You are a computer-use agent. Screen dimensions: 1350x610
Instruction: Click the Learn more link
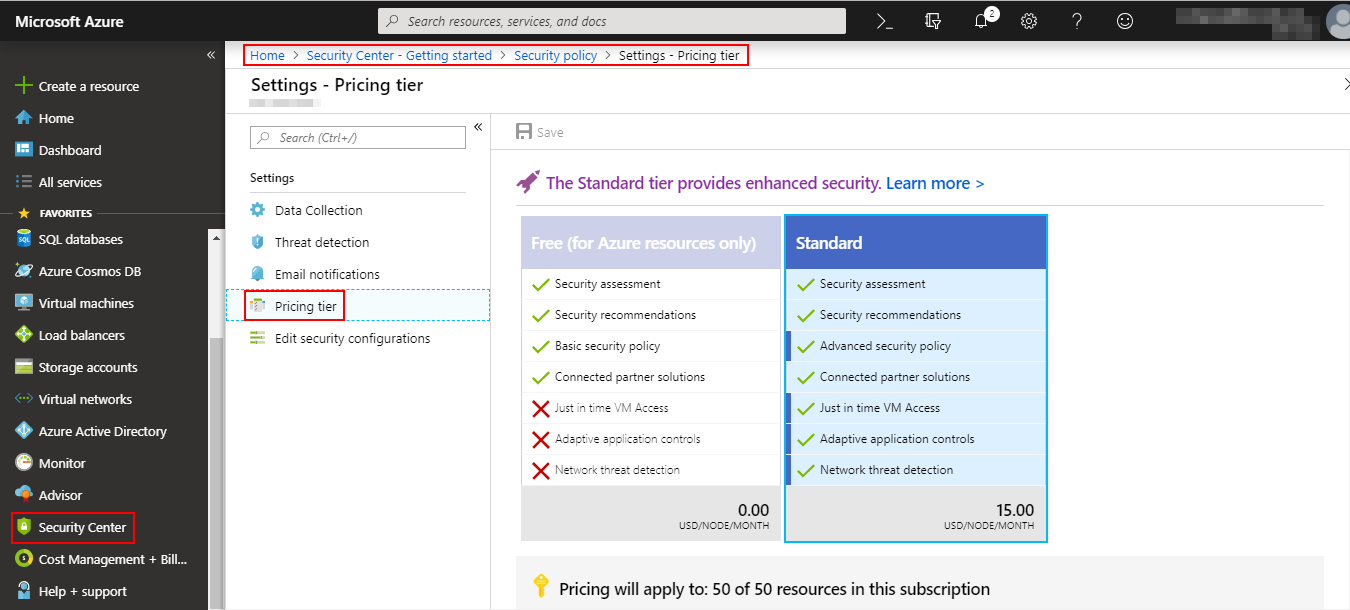[935, 183]
